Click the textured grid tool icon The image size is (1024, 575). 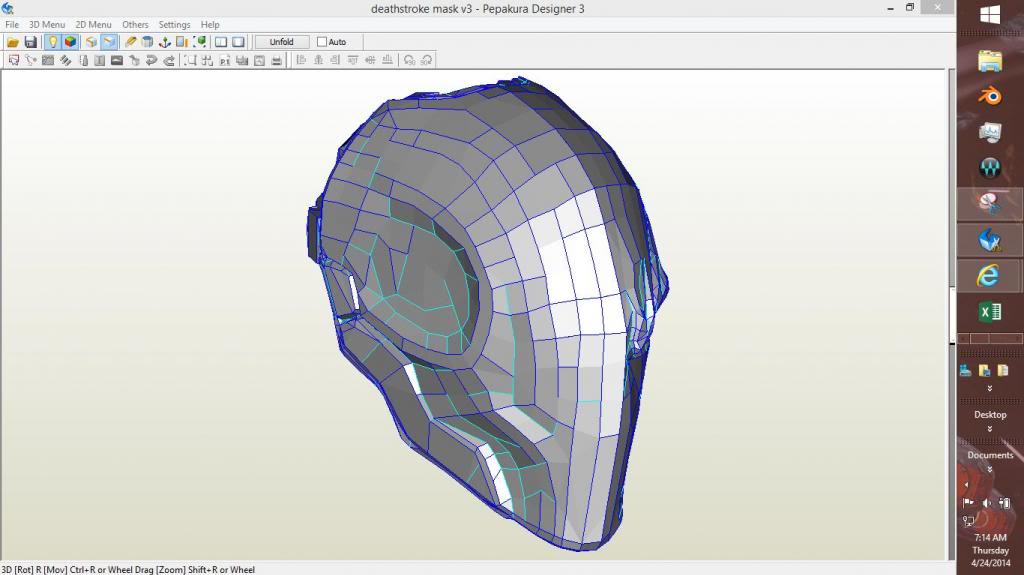coord(48,60)
